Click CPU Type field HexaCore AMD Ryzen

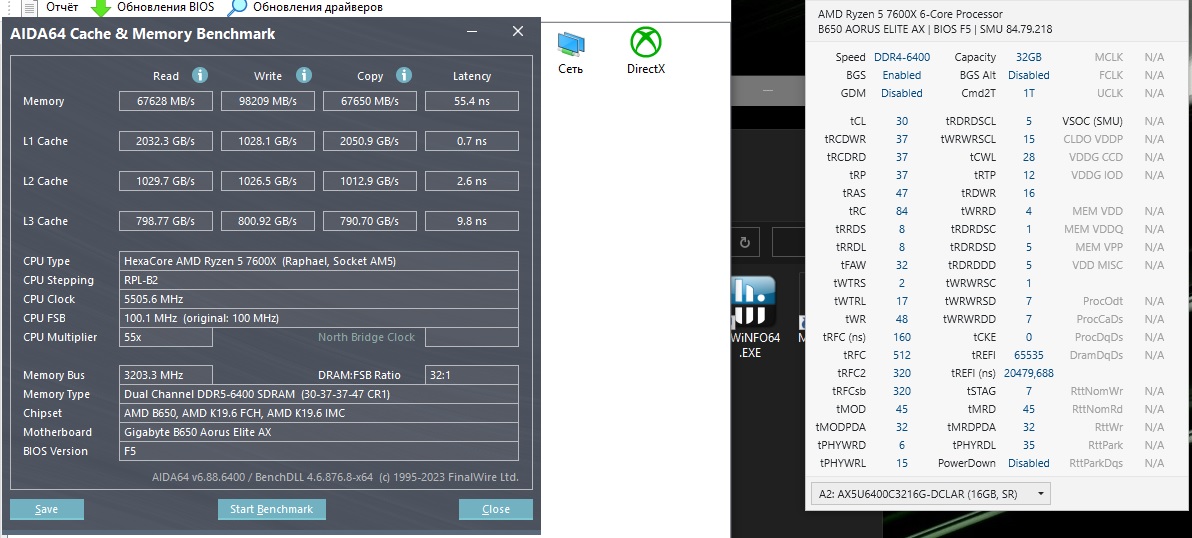point(319,261)
